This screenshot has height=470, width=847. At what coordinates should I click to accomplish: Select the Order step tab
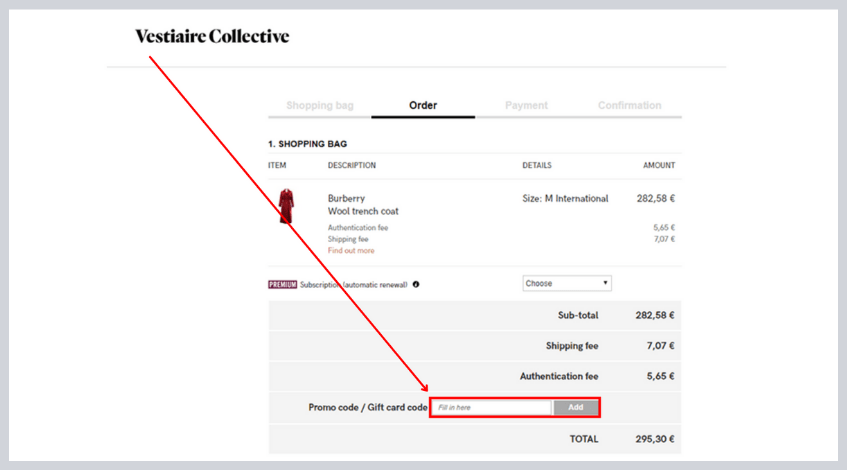(423, 105)
